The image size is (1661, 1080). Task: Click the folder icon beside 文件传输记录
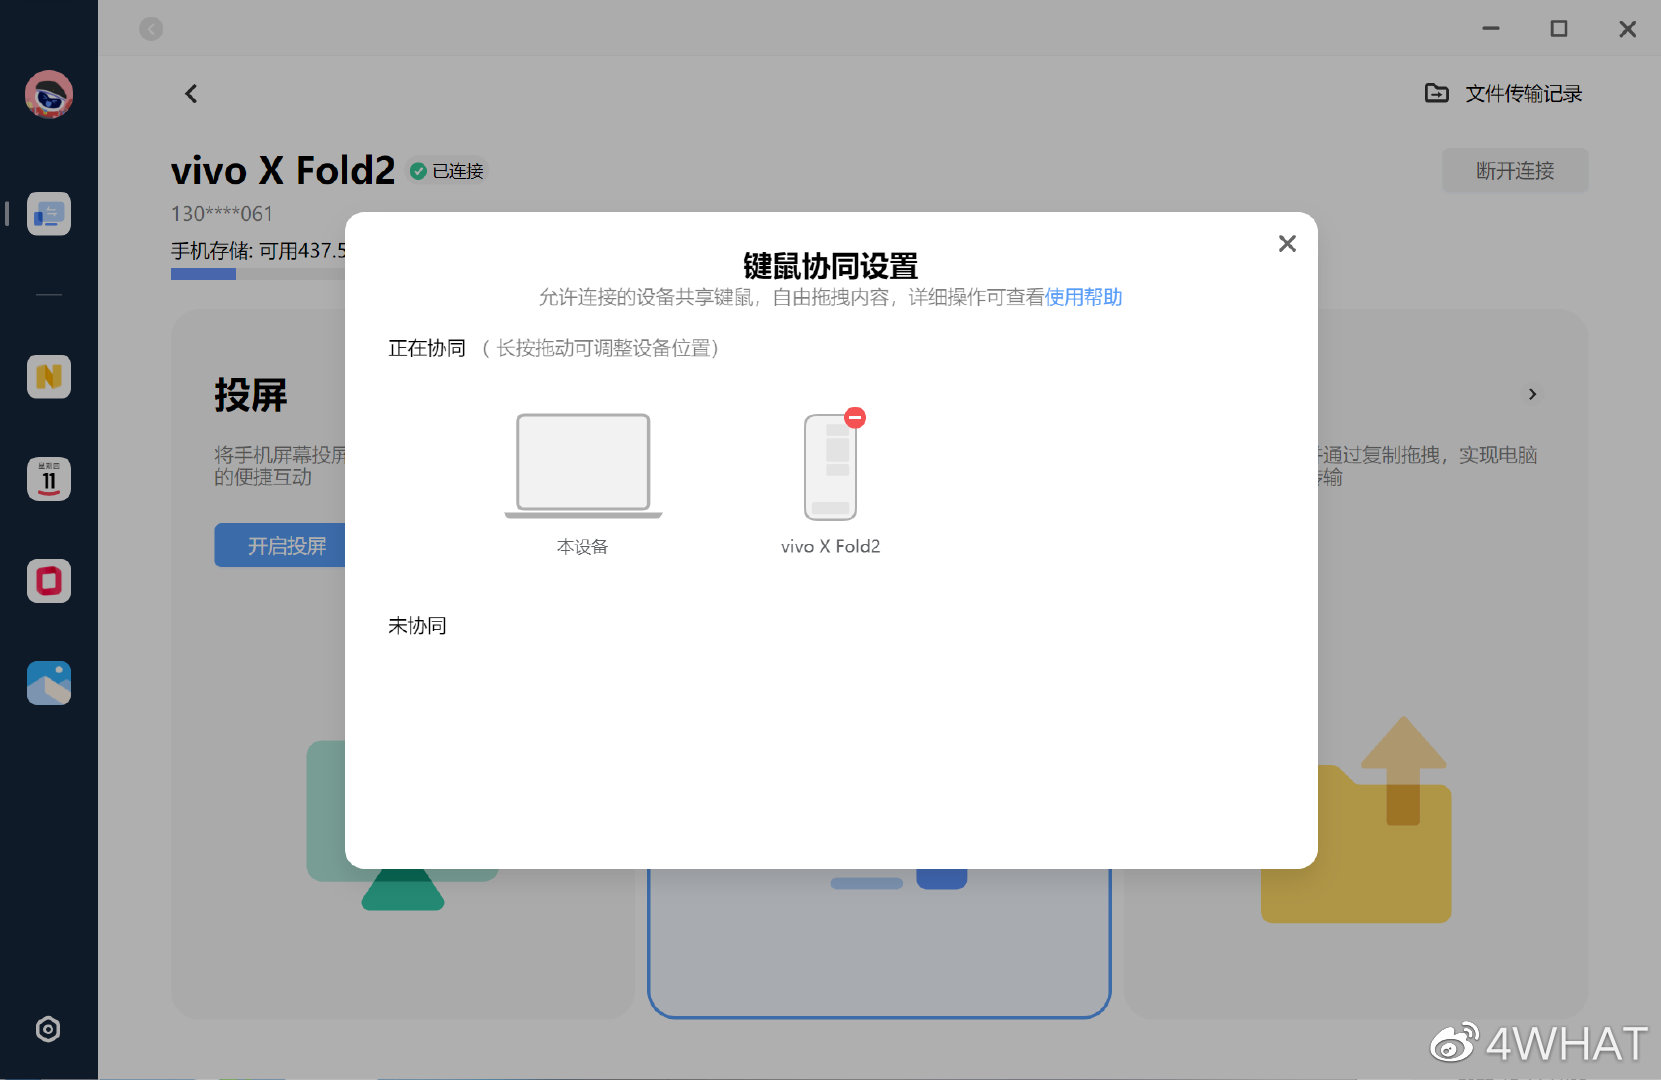point(1436,92)
